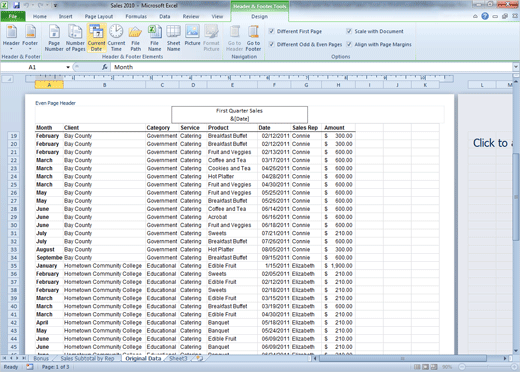Image resolution: width=520 pixels, height=372 pixels.
Task: Insert File Path element
Action: 135,38
